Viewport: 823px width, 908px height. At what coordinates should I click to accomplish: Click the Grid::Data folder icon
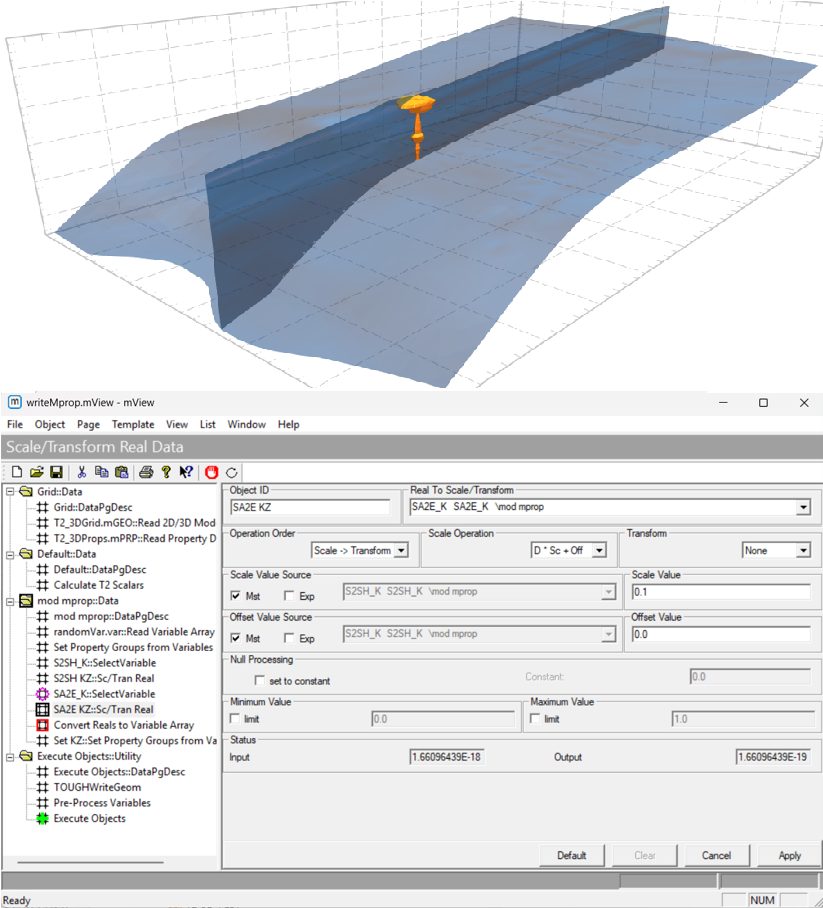click(25, 491)
